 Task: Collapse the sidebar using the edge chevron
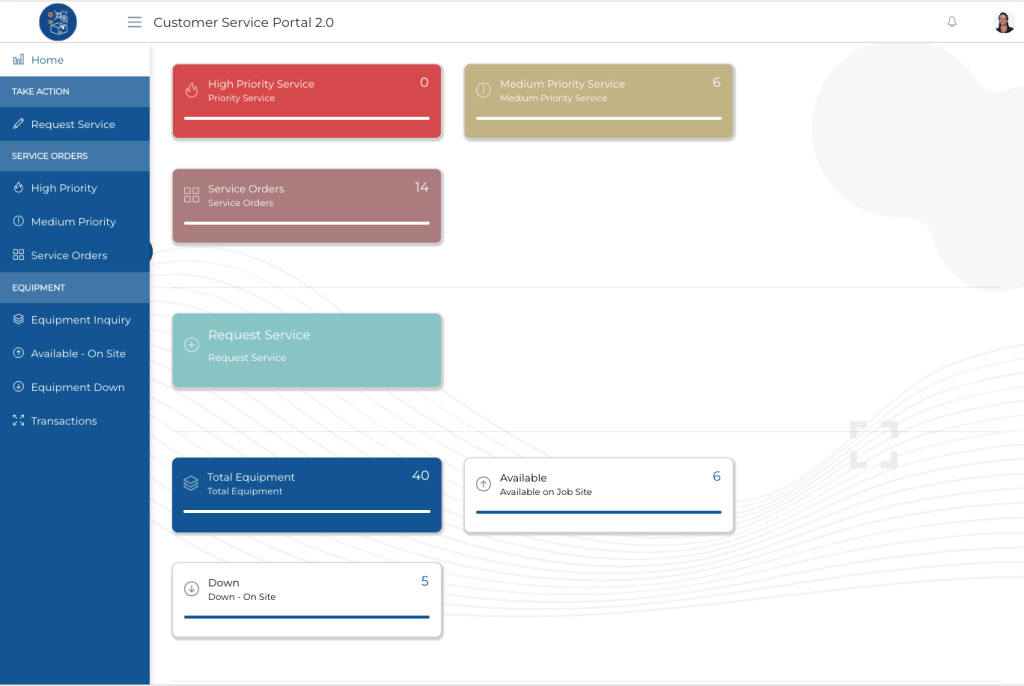point(150,253)
